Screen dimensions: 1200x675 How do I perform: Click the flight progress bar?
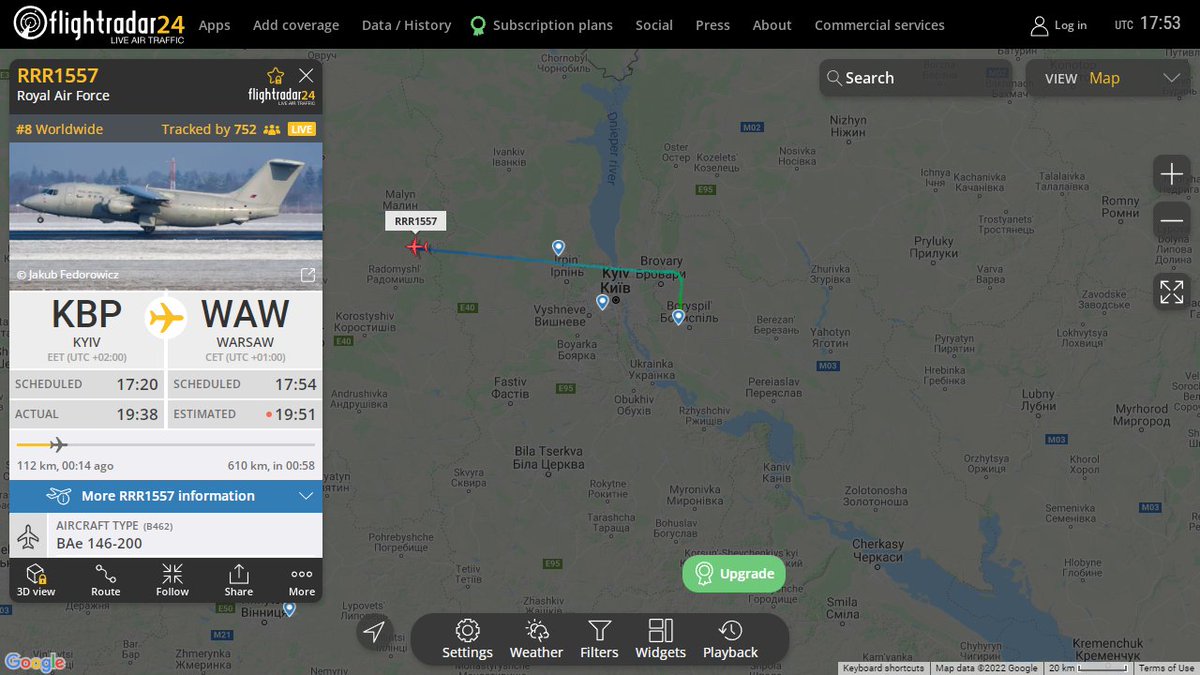point(166,445)
